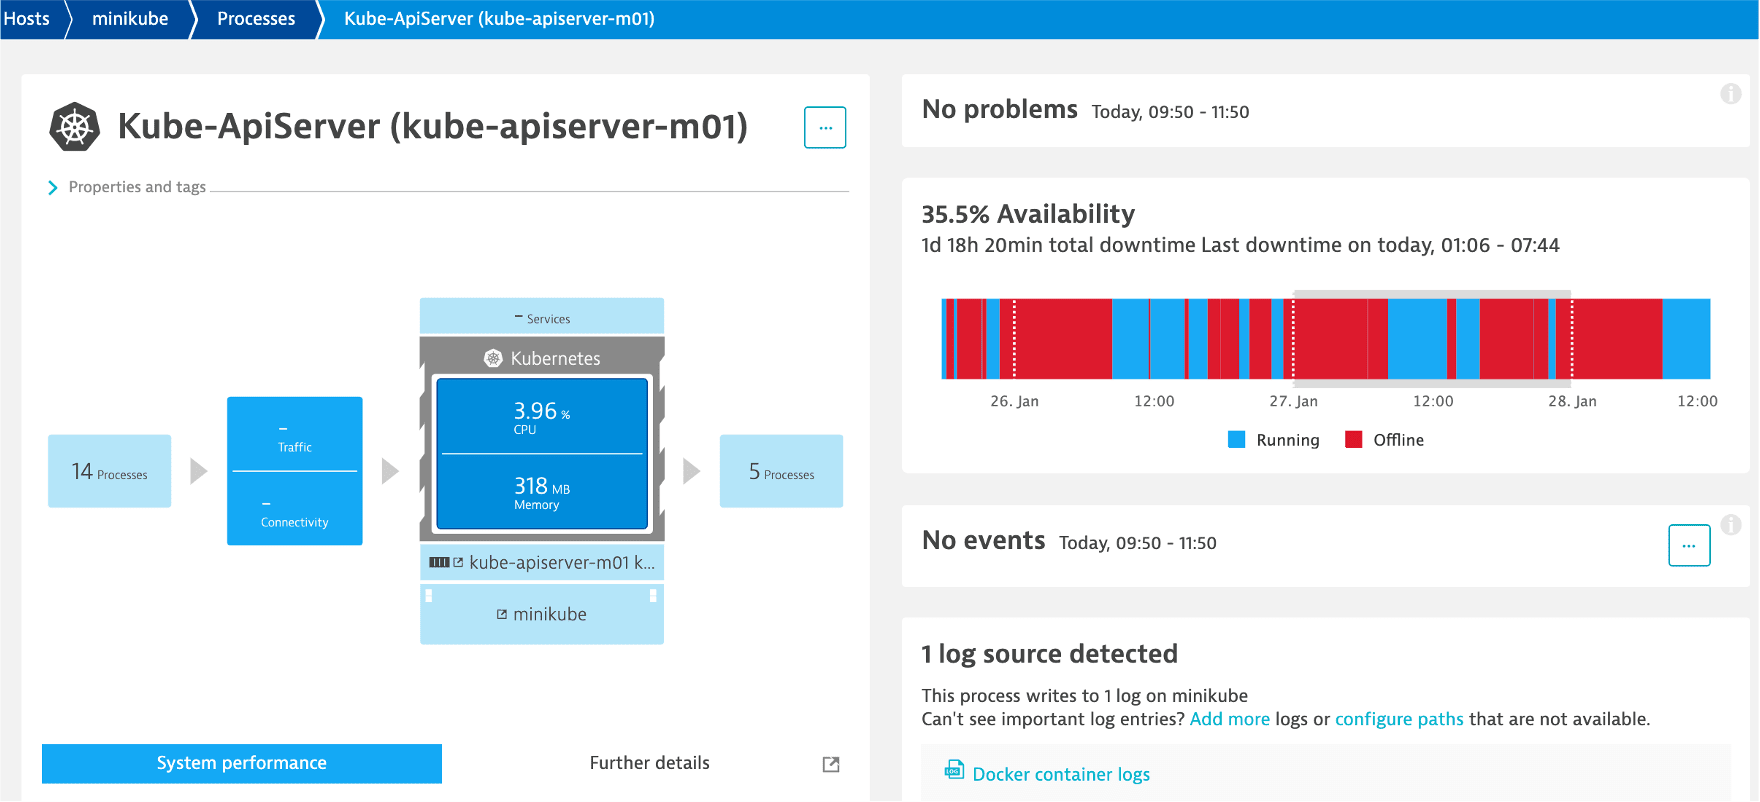Click the container icon beside kube-apiserver-m01
The image size is (1760, 802).
[439, 563]
